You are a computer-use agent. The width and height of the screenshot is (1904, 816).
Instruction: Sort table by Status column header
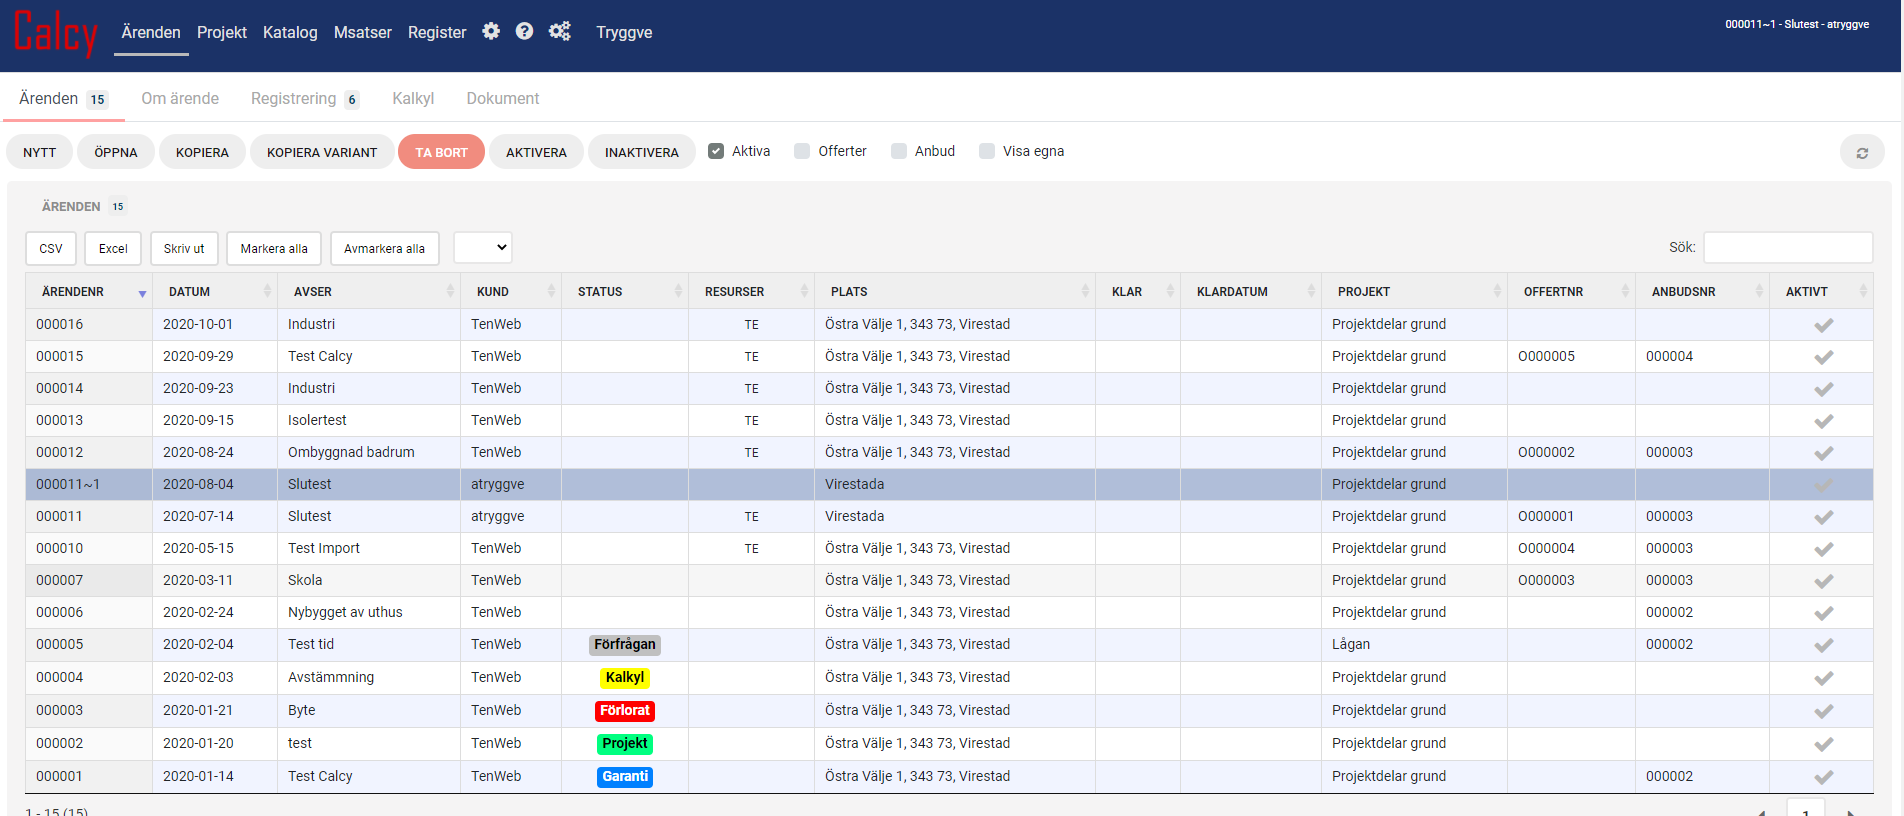600,292
